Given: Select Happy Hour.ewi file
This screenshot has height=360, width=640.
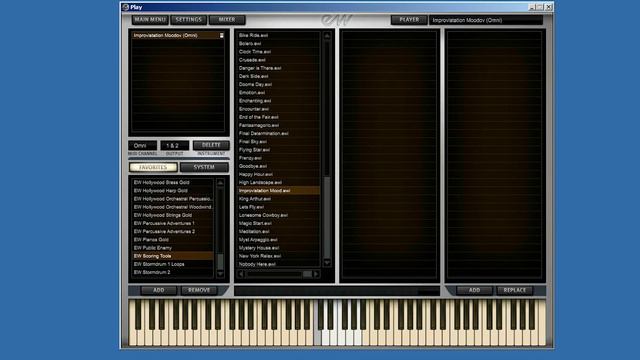Looking at the screenshot, I should 279,174.
